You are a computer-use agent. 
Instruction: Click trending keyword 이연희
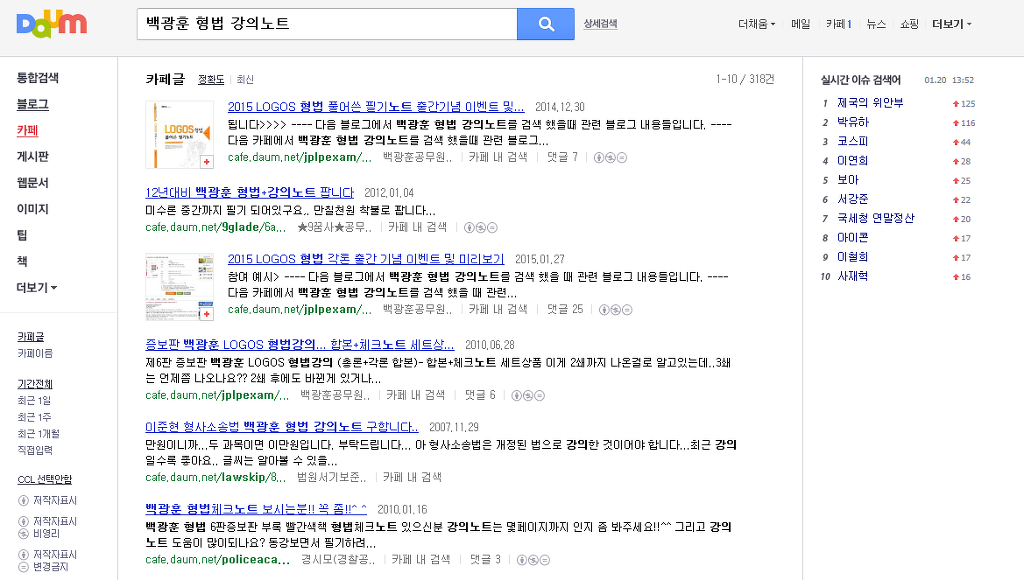[853, 161]
